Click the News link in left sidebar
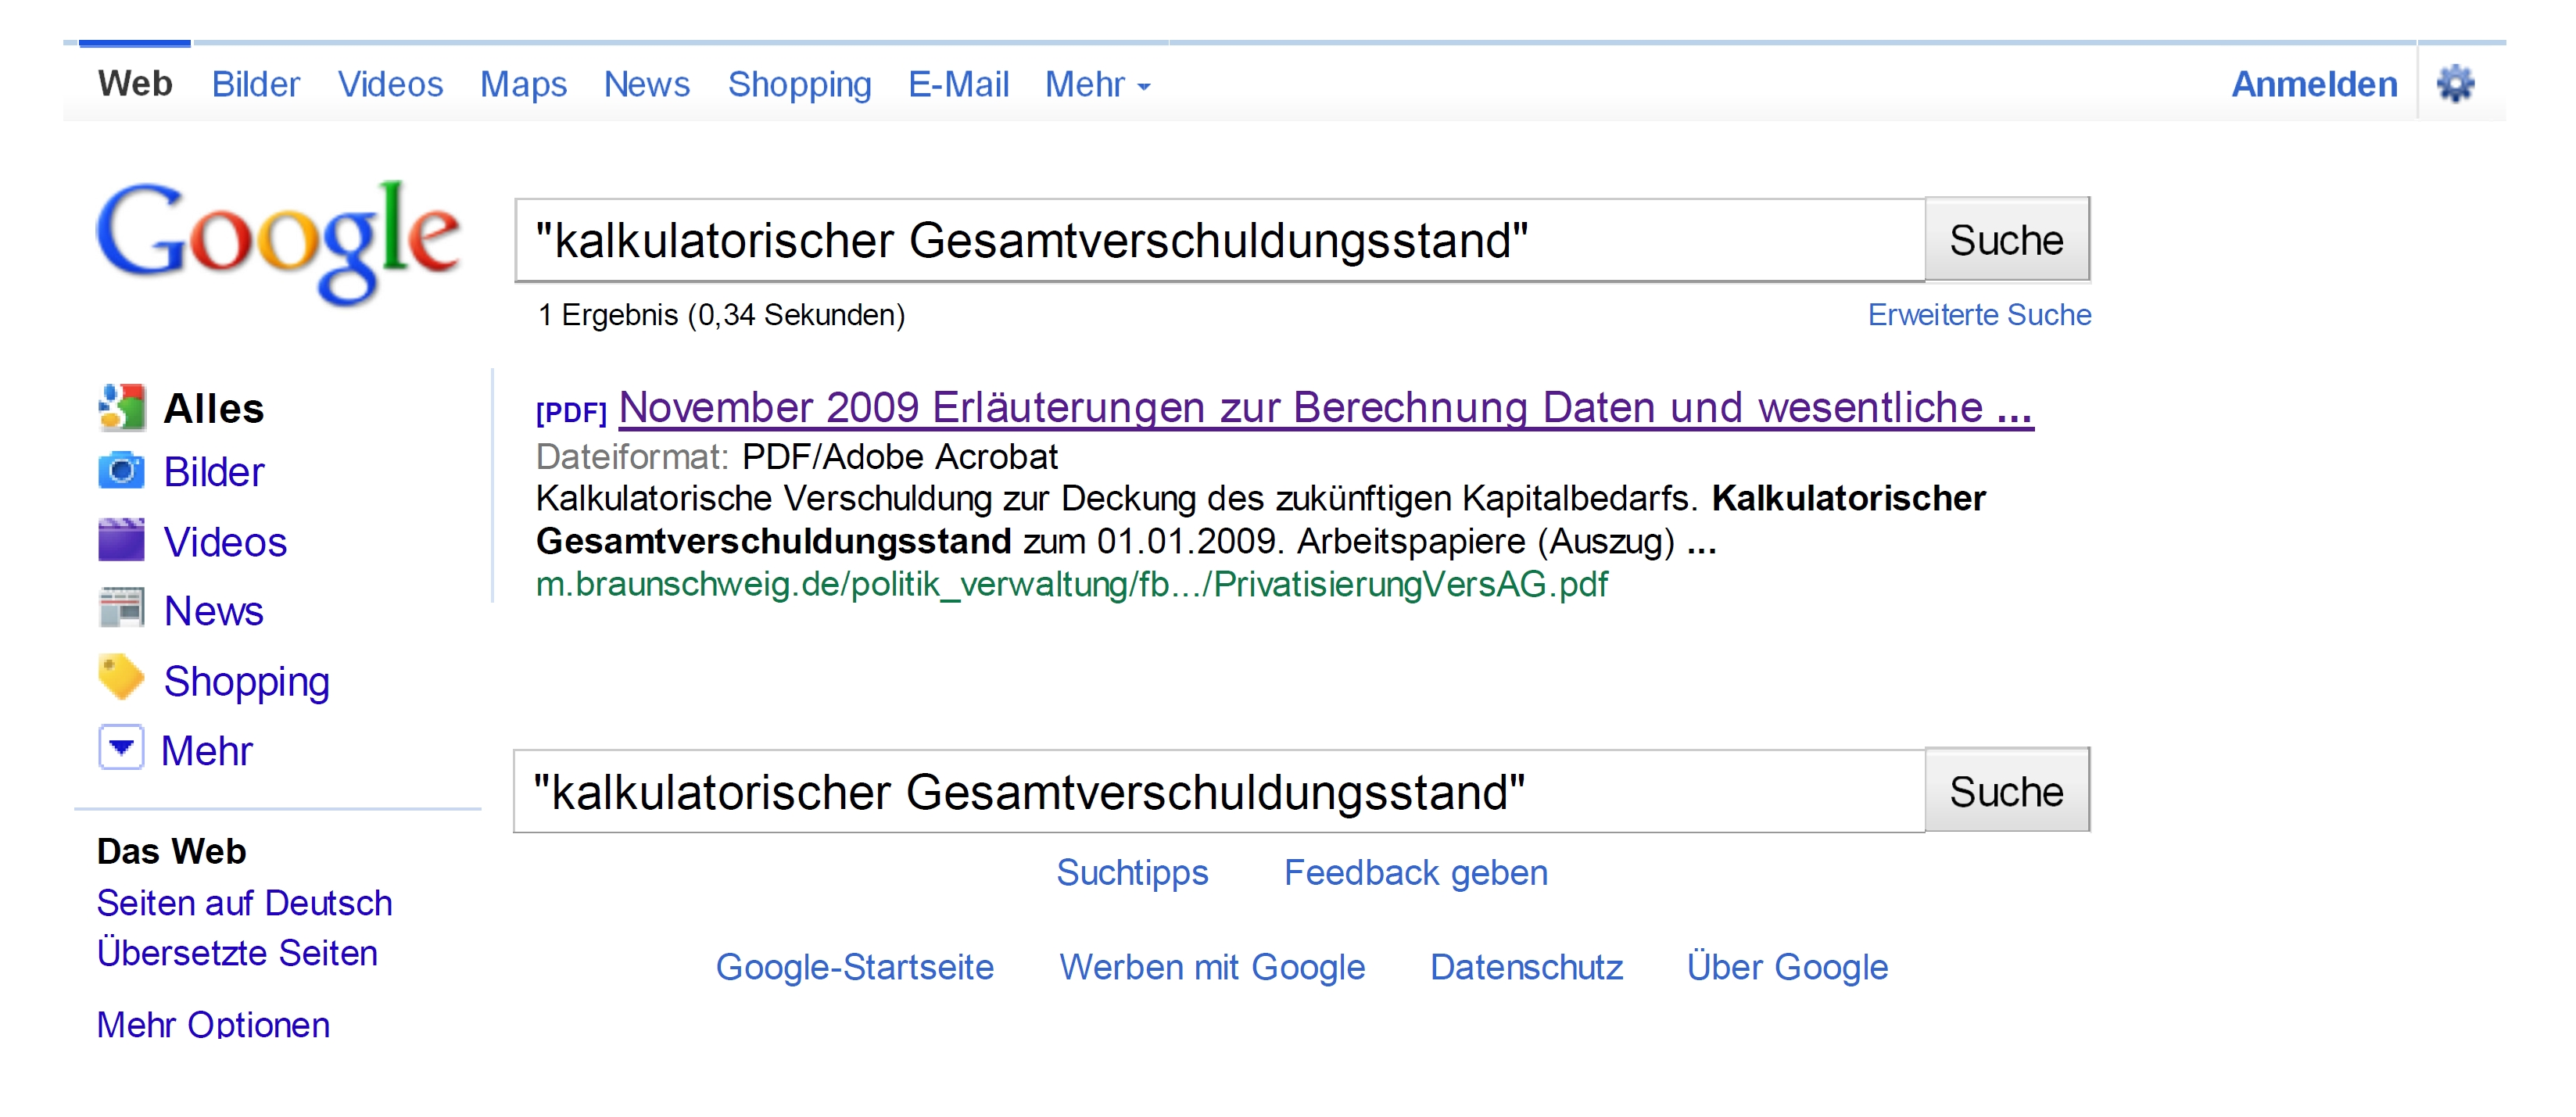 214,611
